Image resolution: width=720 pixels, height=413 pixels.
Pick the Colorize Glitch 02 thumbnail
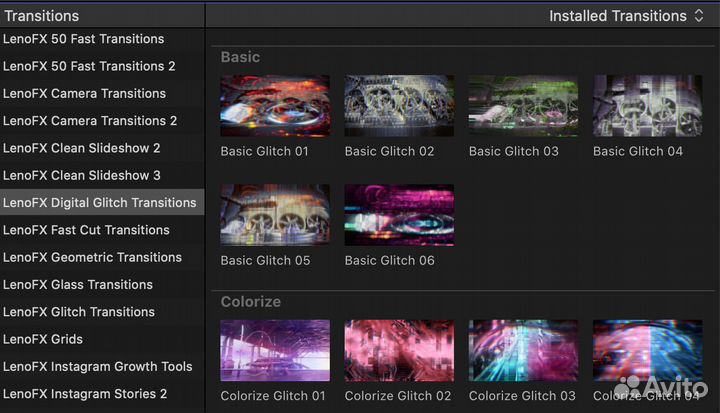tap(399, 351)
